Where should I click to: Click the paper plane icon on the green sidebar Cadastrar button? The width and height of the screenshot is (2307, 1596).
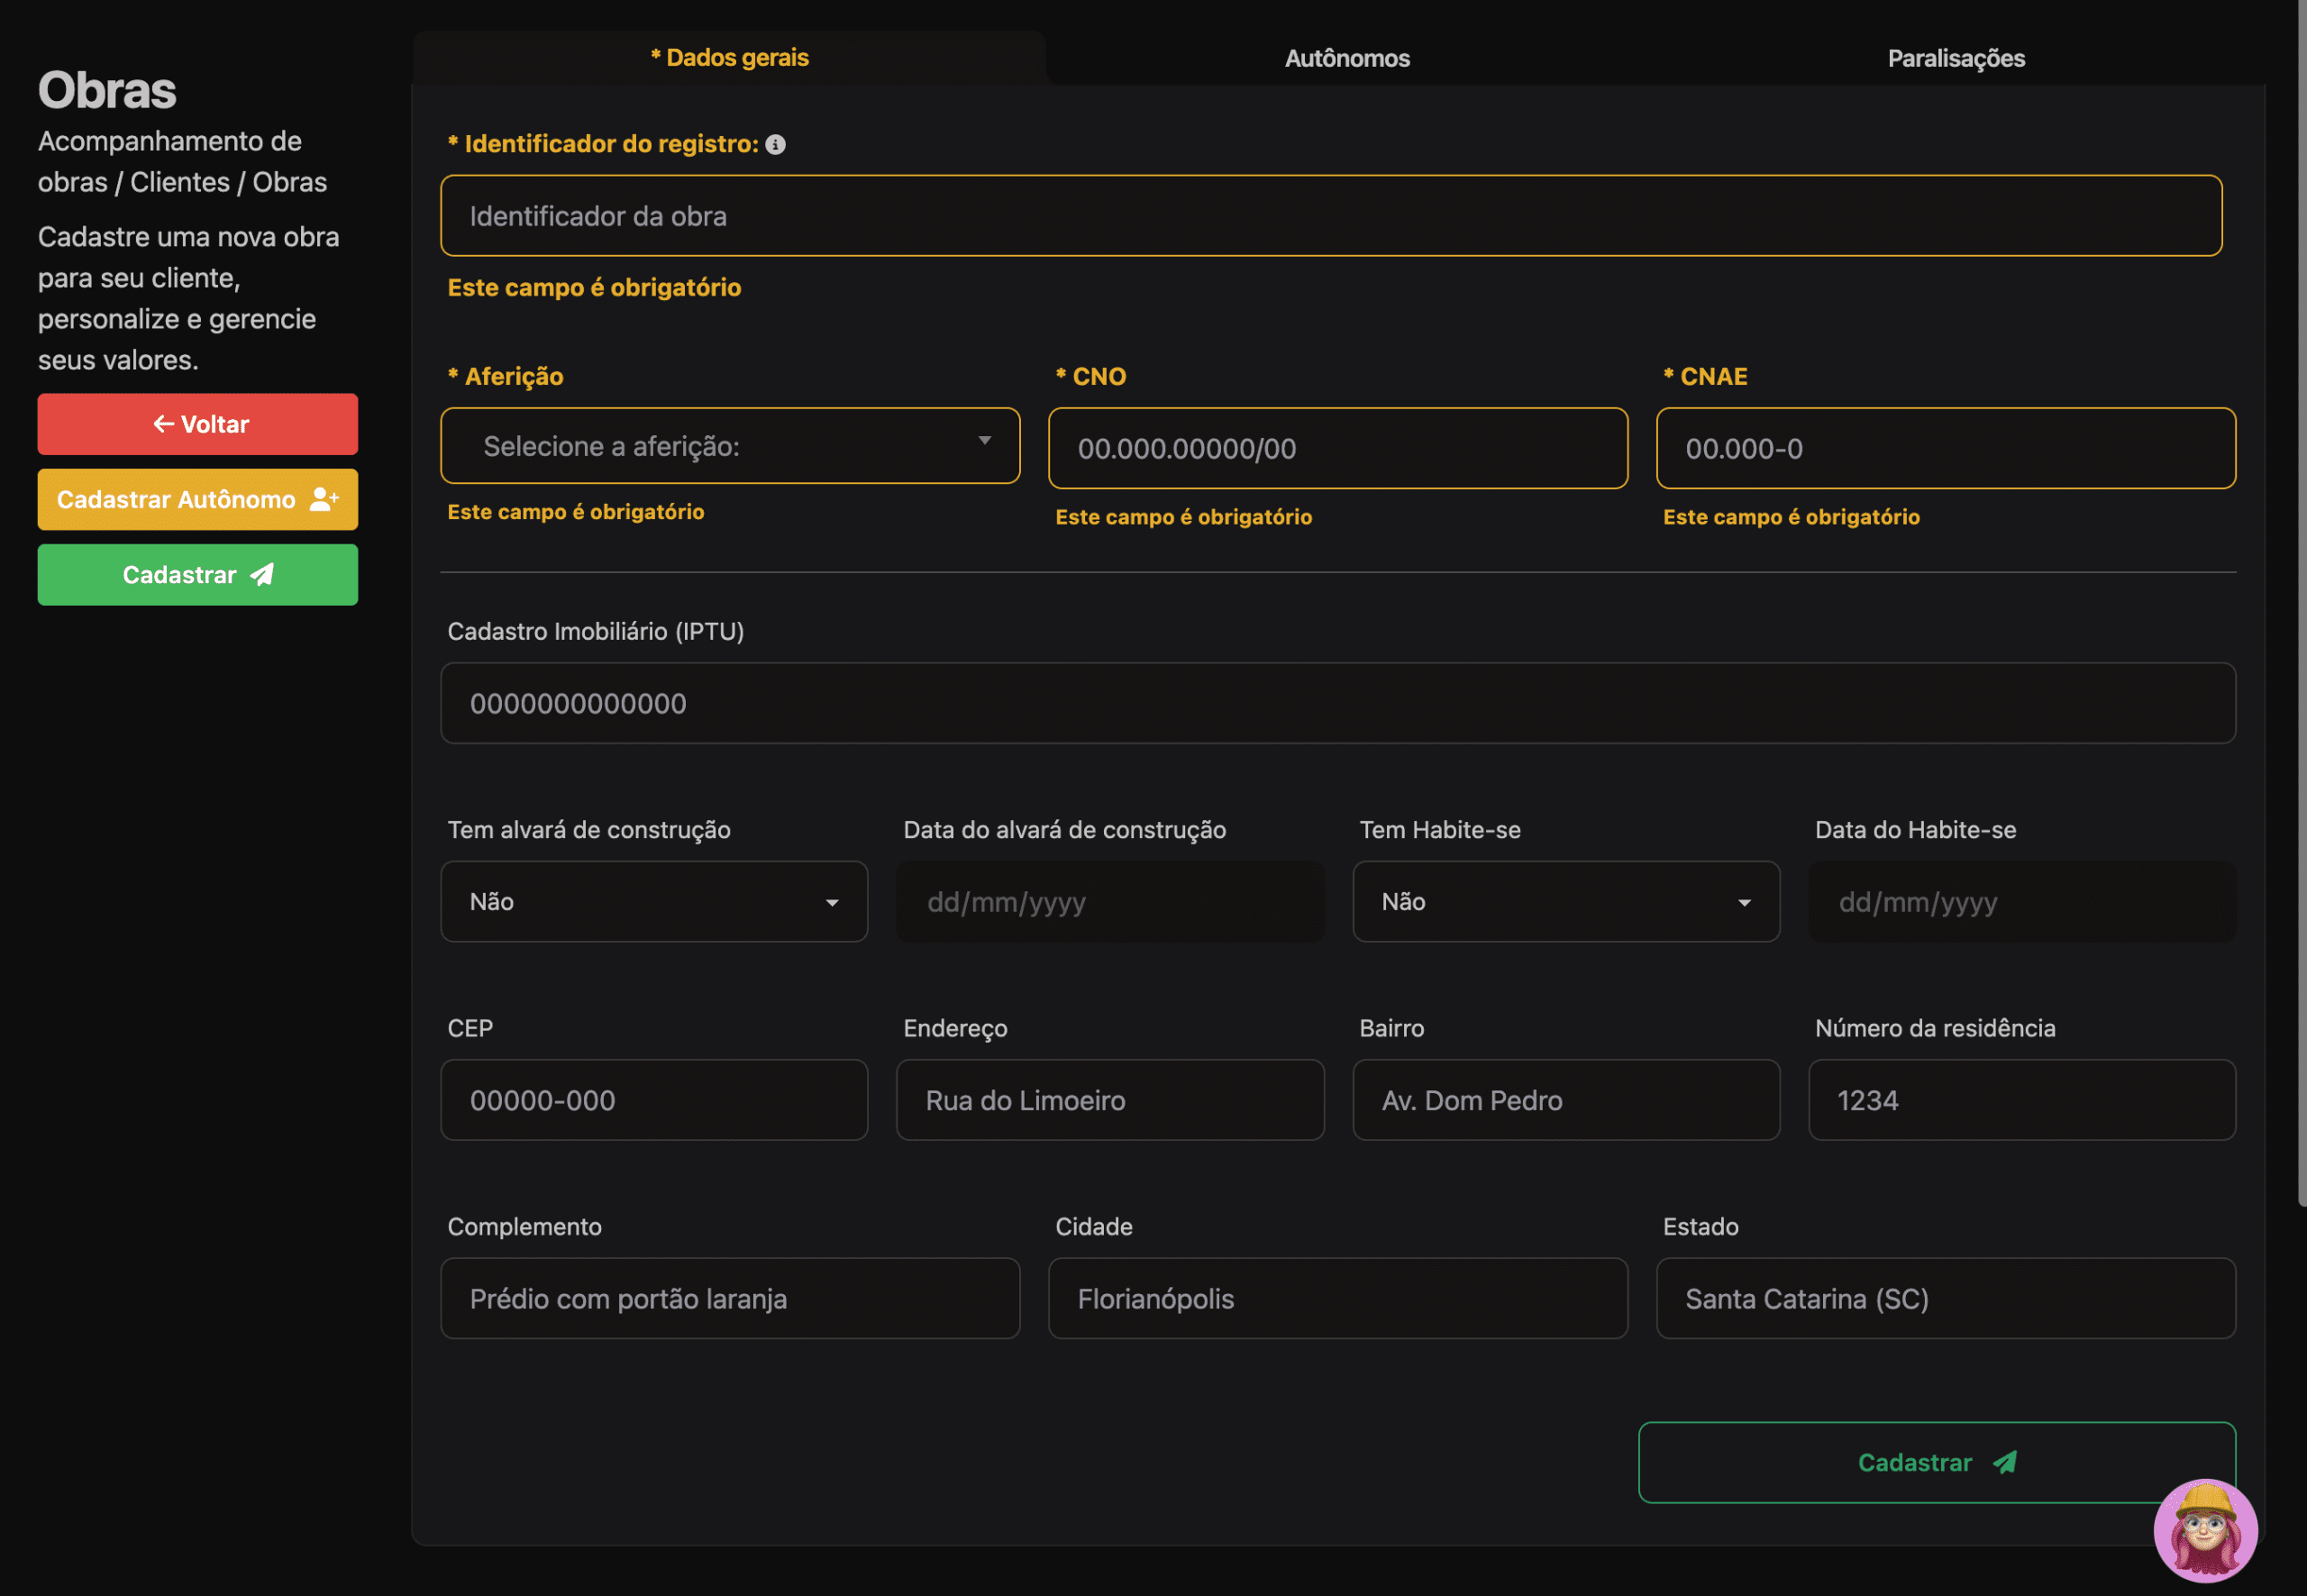point(262,575)
